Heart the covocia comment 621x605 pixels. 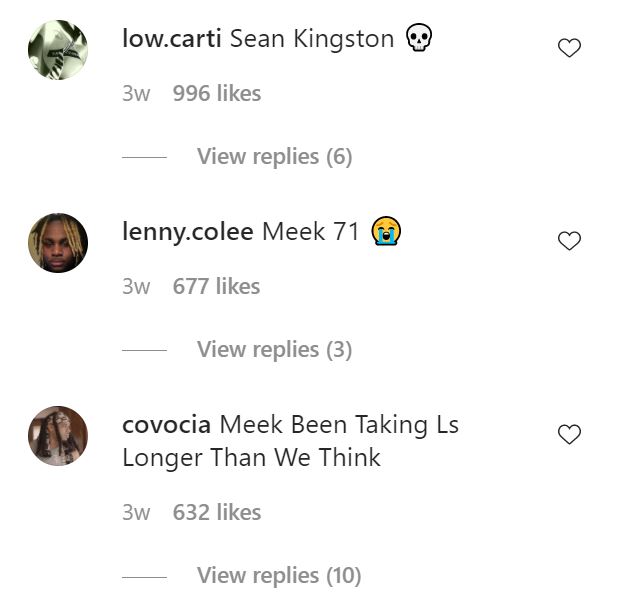pos(569,434)
